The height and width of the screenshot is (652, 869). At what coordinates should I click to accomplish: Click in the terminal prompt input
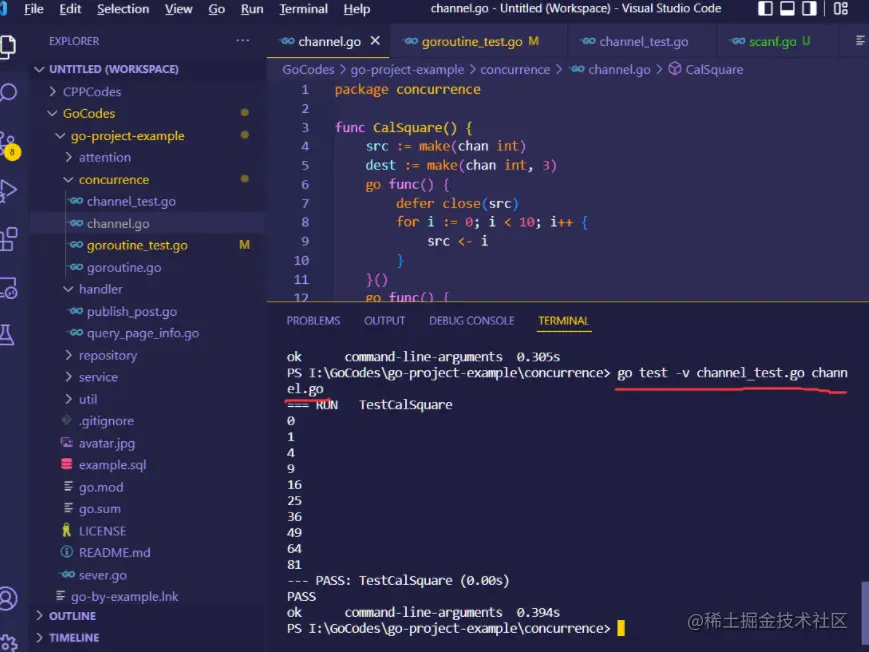click(x=621, y=628)
